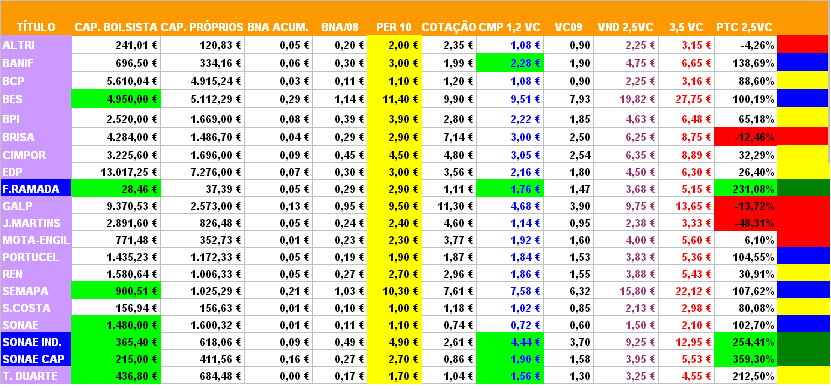Select cell 2.573,00 € in GALP row
The width and height of the screenshot is (831, 389).
pos(202,206)
